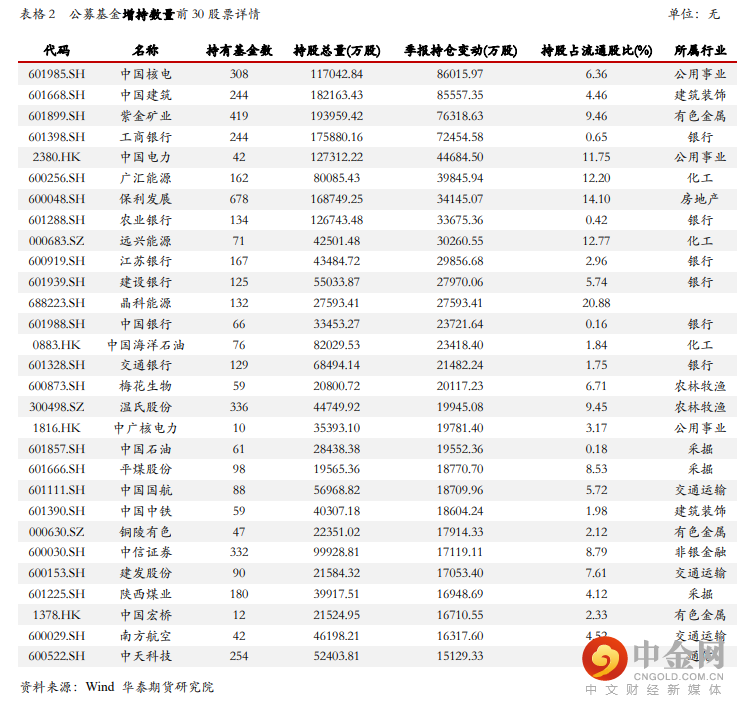Click the value 33675.36
The height and width of the screenshot is (708, 739).
[x=460, y=220]
